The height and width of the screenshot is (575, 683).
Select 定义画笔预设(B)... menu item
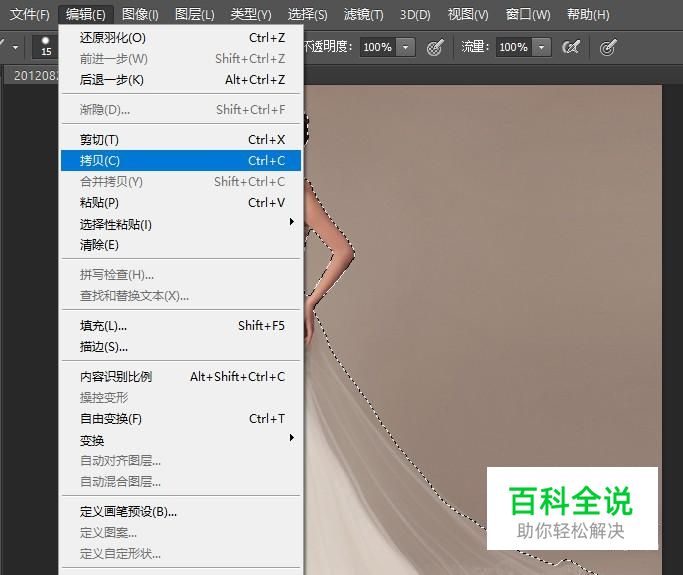[x=181, y=511]
